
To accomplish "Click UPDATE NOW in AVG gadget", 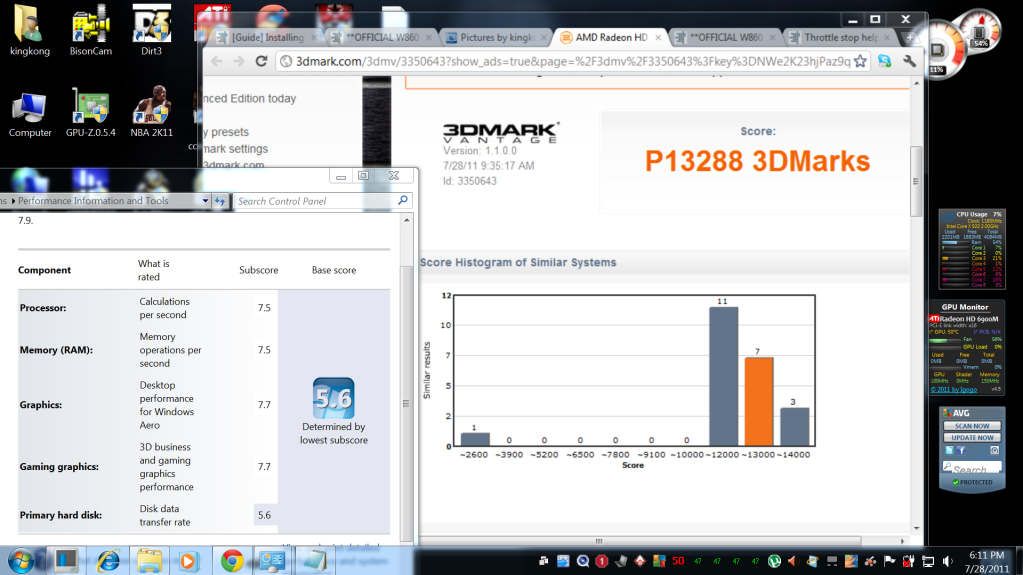I will coord(971,438).
